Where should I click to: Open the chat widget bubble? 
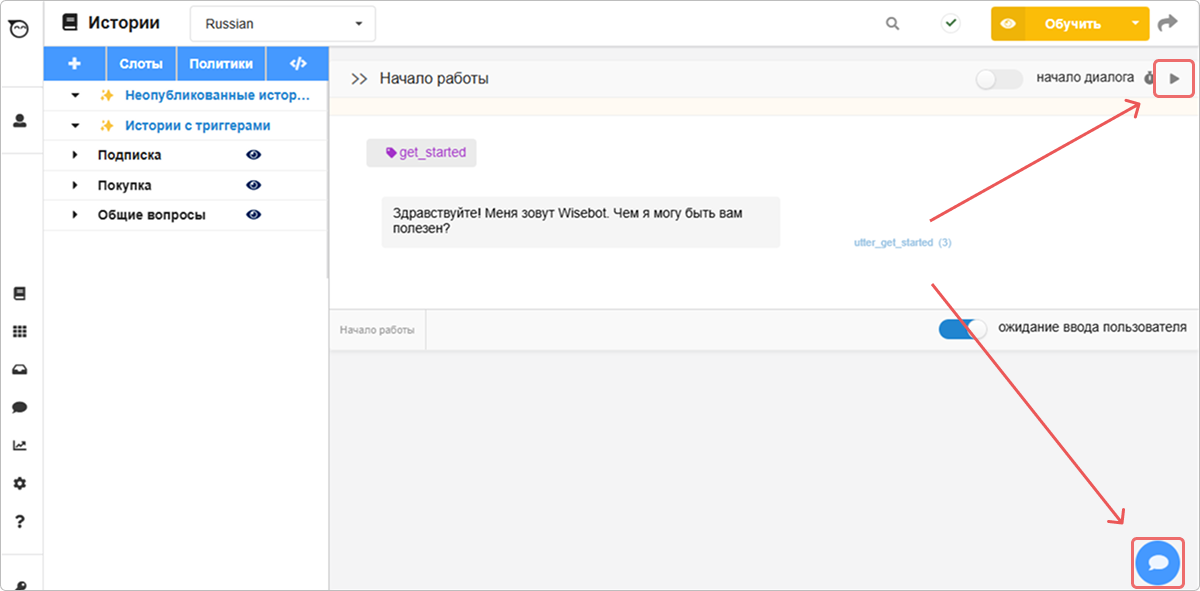[x=1158, y=562]
